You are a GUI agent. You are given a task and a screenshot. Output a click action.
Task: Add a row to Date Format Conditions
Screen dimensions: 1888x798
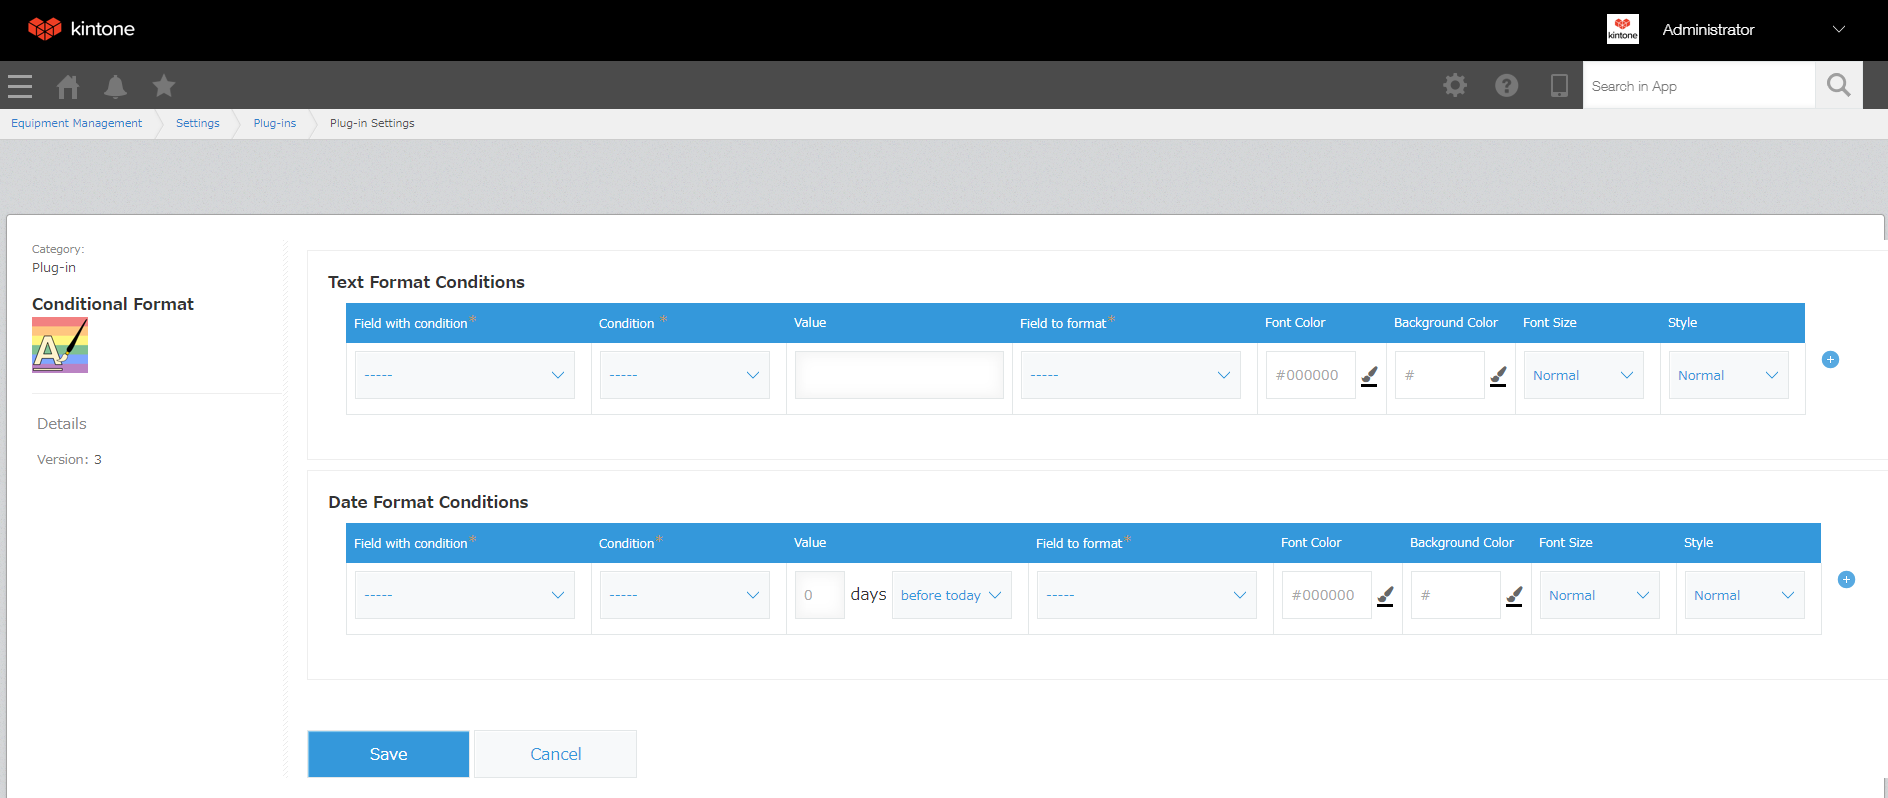tap(1846, 580)
